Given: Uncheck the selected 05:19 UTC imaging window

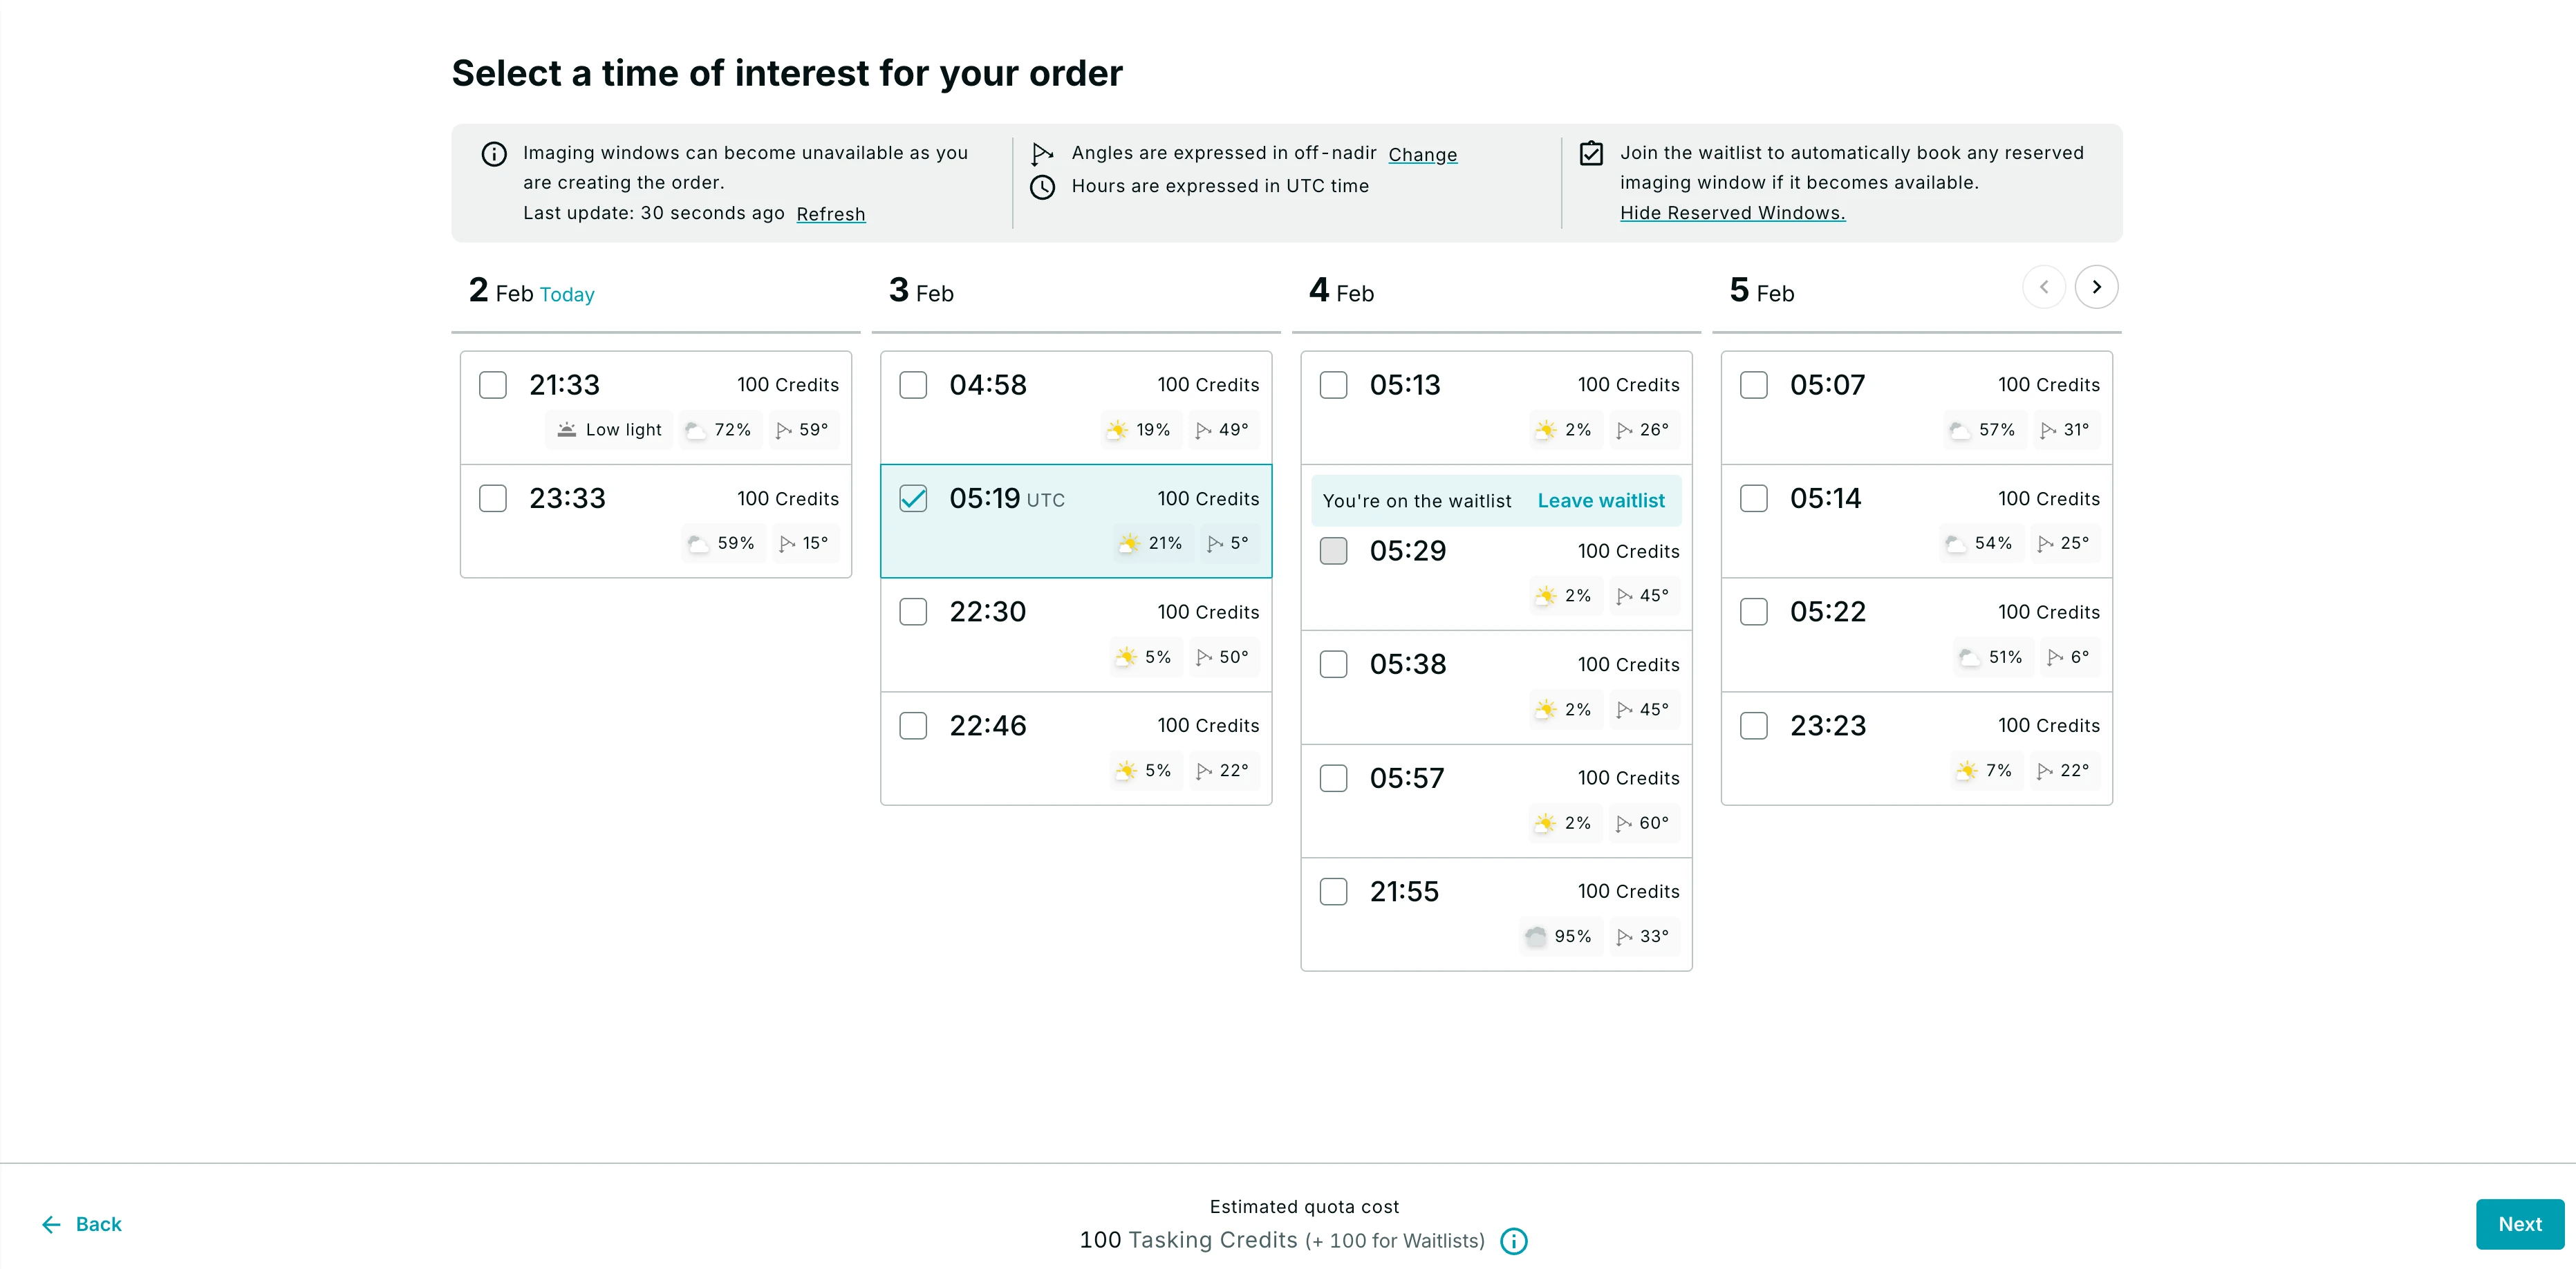Looking at the screenshot, I should tap(913, 498).
